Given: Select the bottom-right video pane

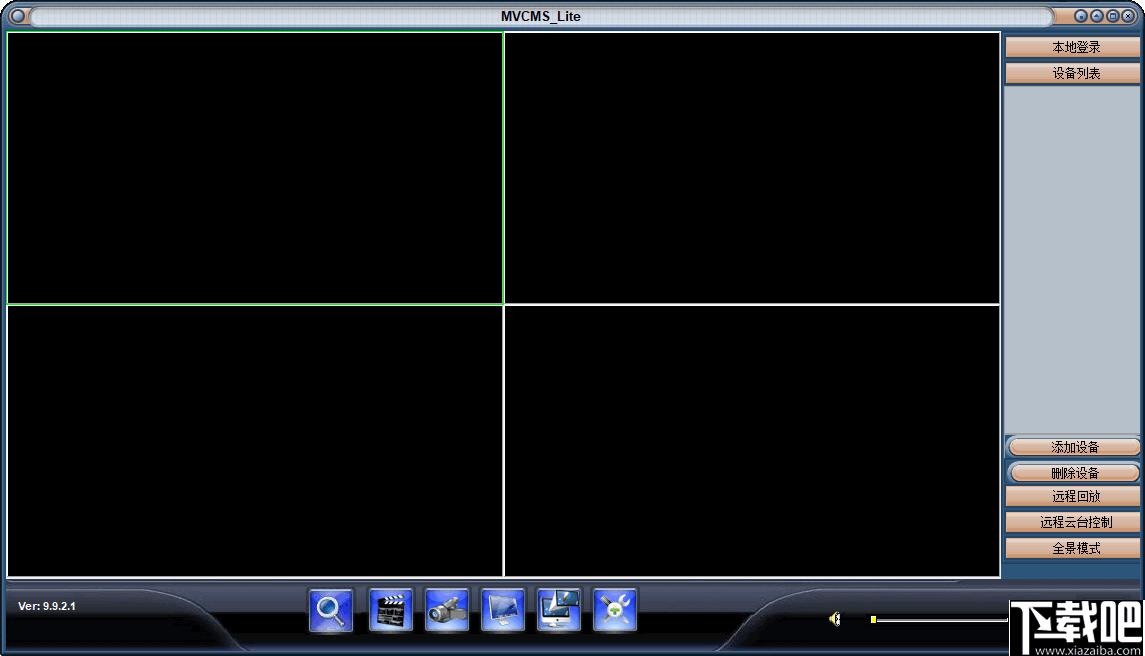Looking at the screenshot, I should click(x=752, y=441).
